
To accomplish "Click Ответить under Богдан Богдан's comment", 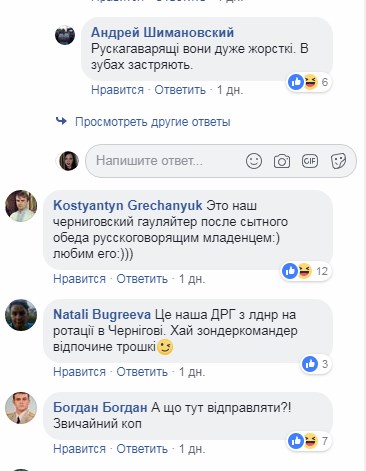I will [x=142, y=449].
